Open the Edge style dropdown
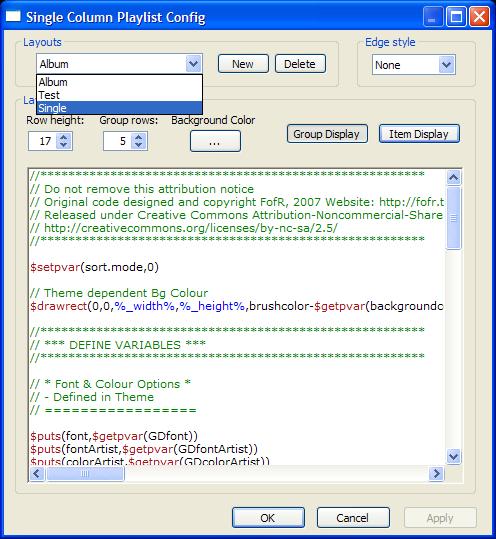 click(x=446, y=65)
